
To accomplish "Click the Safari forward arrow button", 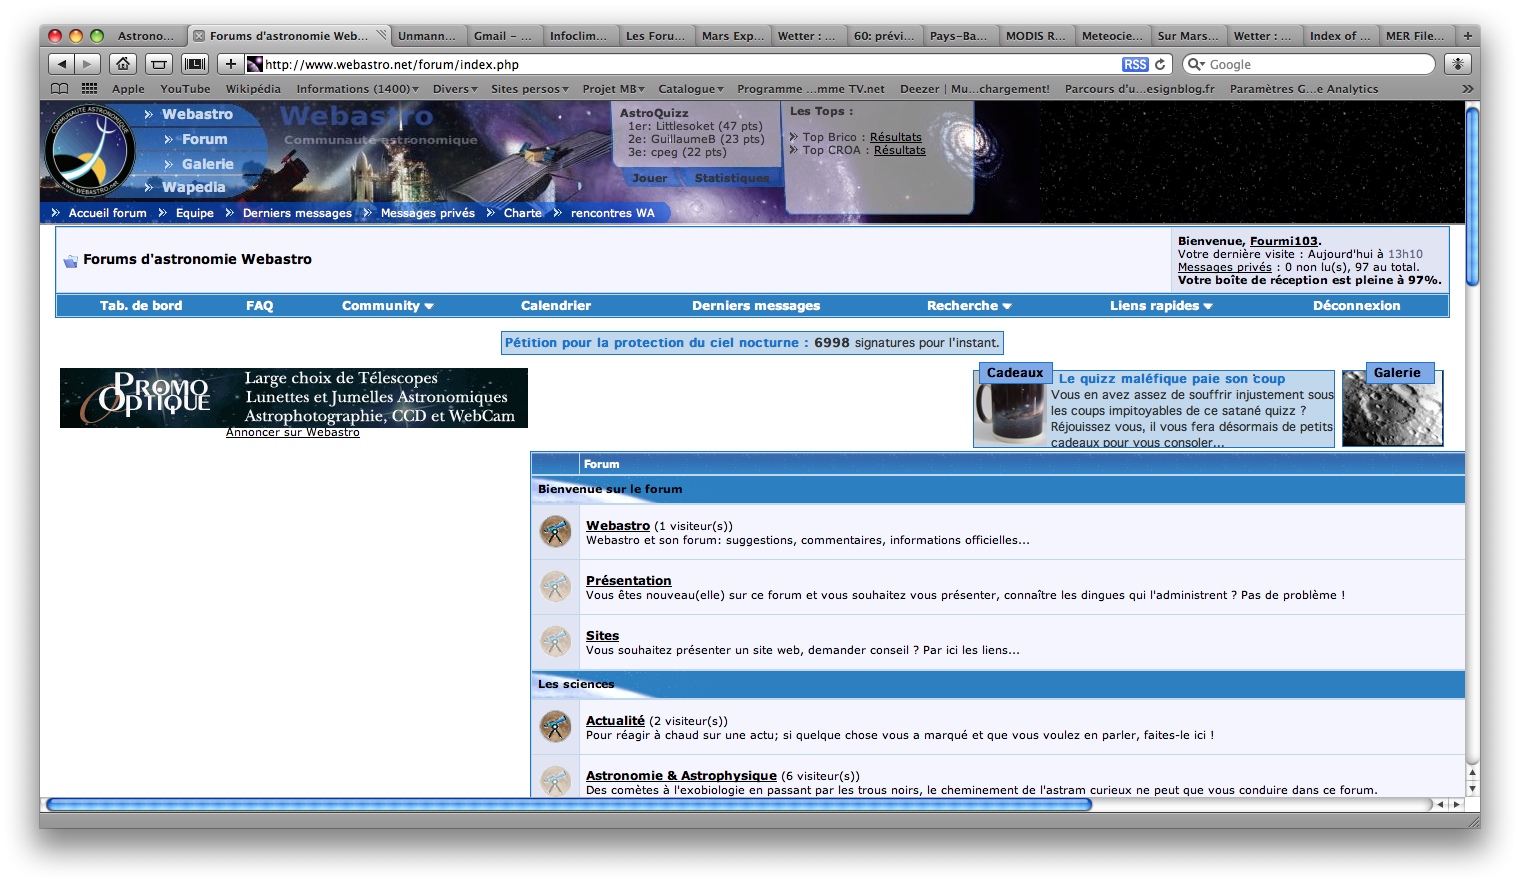I will pyautogui.click(x=88, y=64).
